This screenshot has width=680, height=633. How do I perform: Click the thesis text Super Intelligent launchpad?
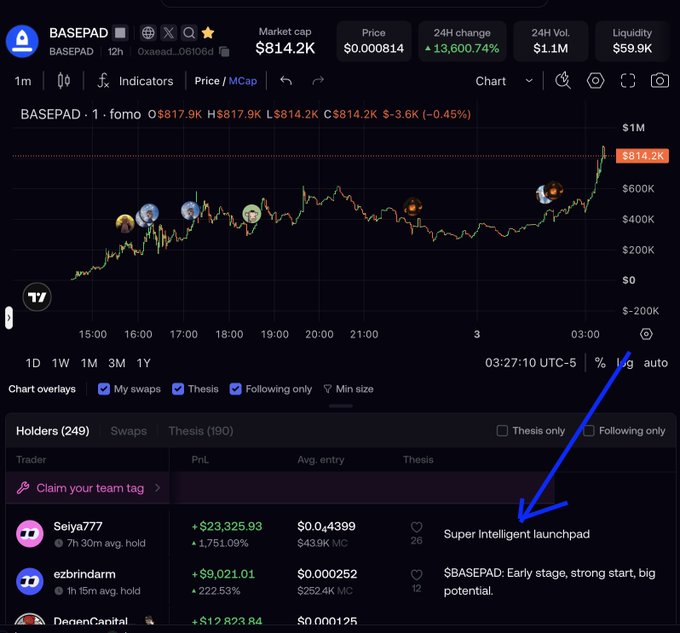(x=517, y=534)
